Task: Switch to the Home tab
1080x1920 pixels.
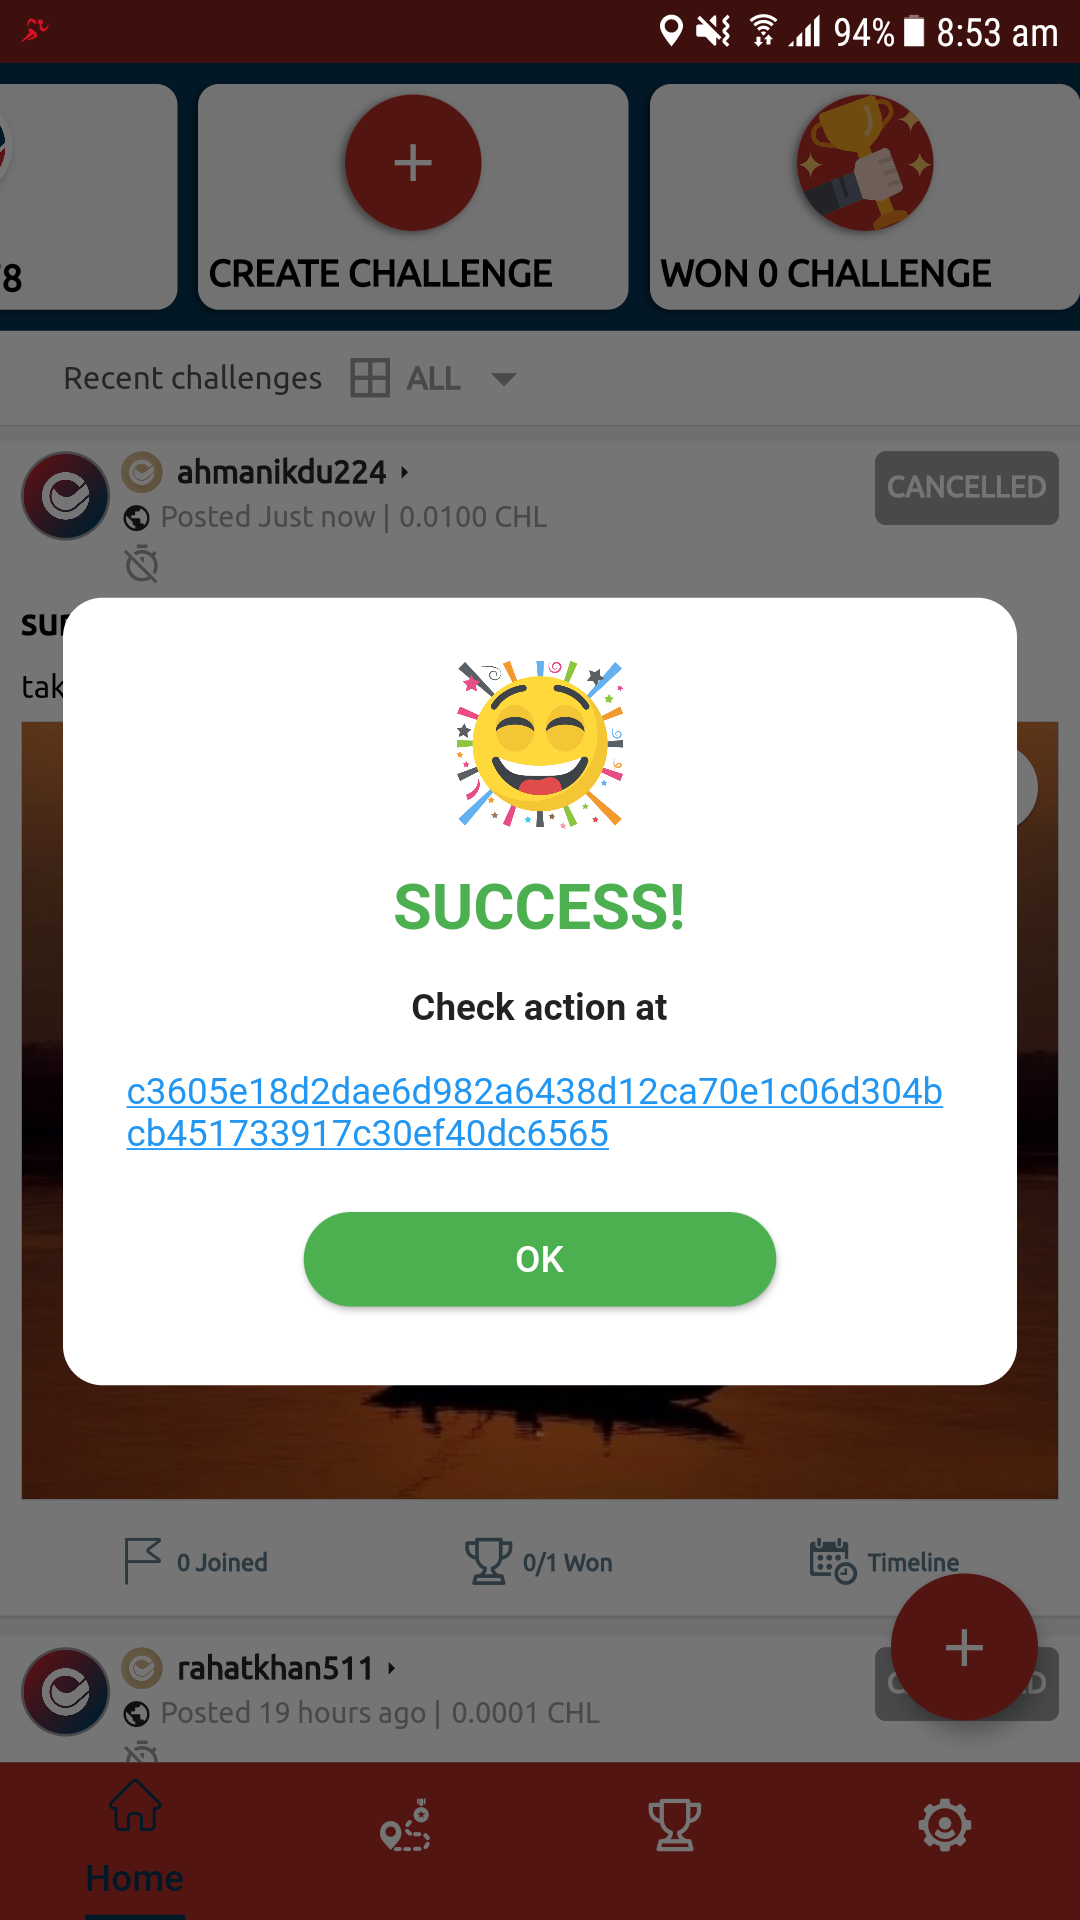Action: 135,1840
